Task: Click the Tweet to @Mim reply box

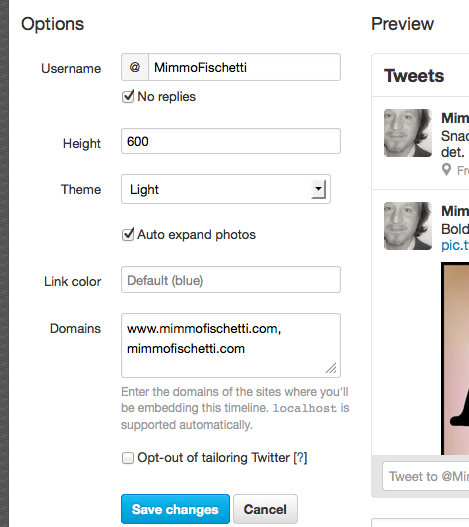Action: tap(426, 476)
